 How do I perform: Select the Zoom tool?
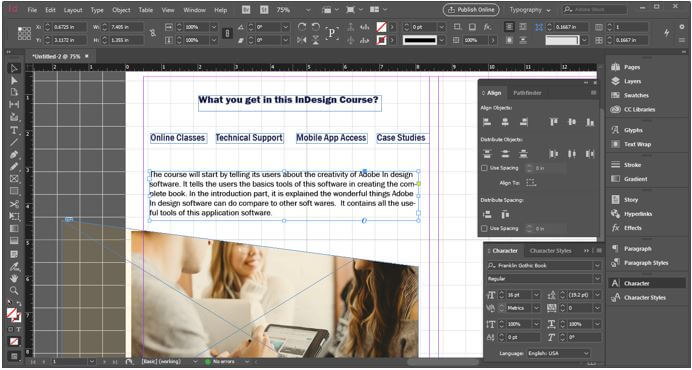pyautogui.click(x=14, y=291)
